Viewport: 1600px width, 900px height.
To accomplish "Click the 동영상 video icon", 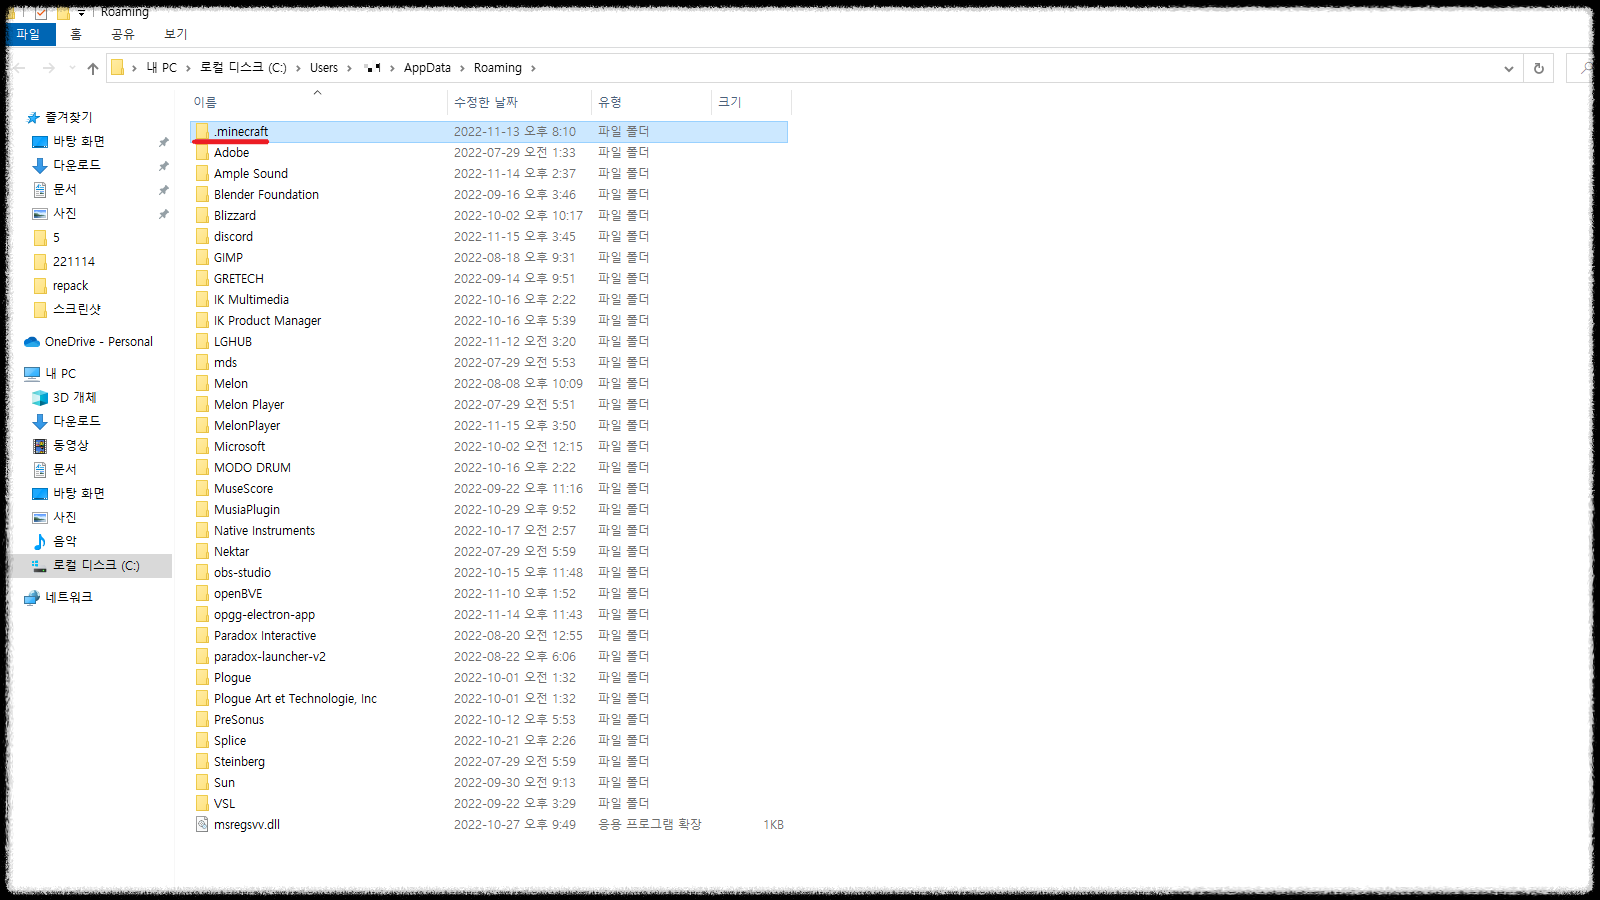I will tap(40, 445).
